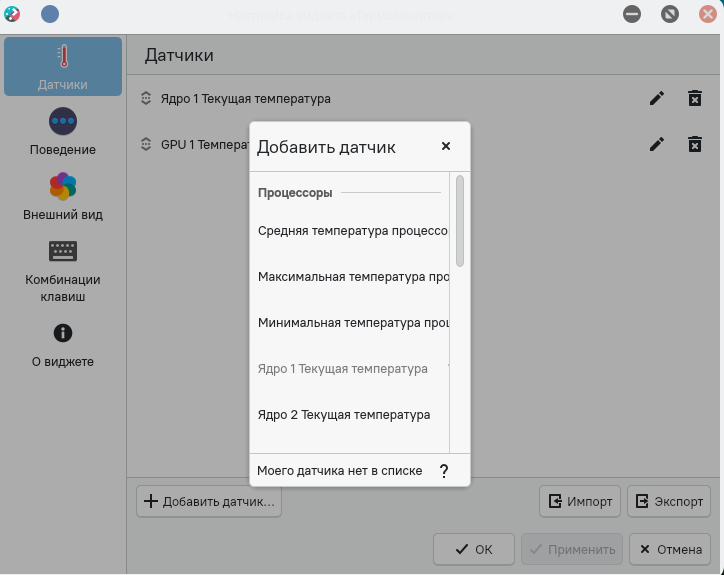Open Комбинации клавиш section
Viewport: 724px width, 575px height.
63,271
